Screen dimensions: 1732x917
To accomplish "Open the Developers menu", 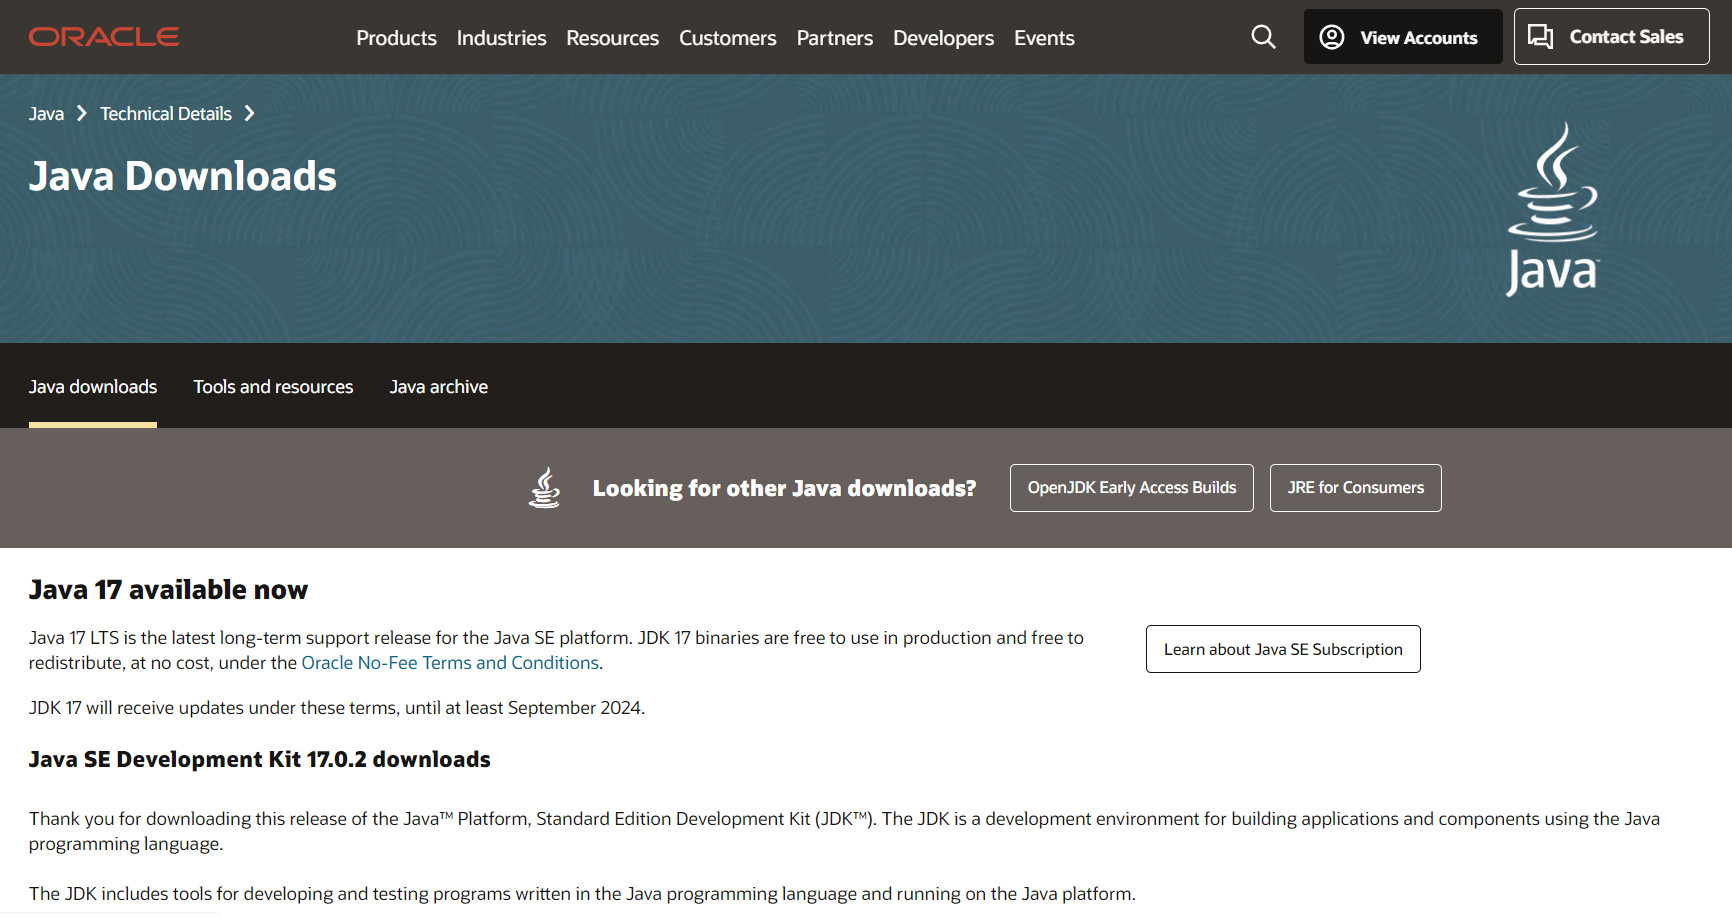I will click(943, 38).
